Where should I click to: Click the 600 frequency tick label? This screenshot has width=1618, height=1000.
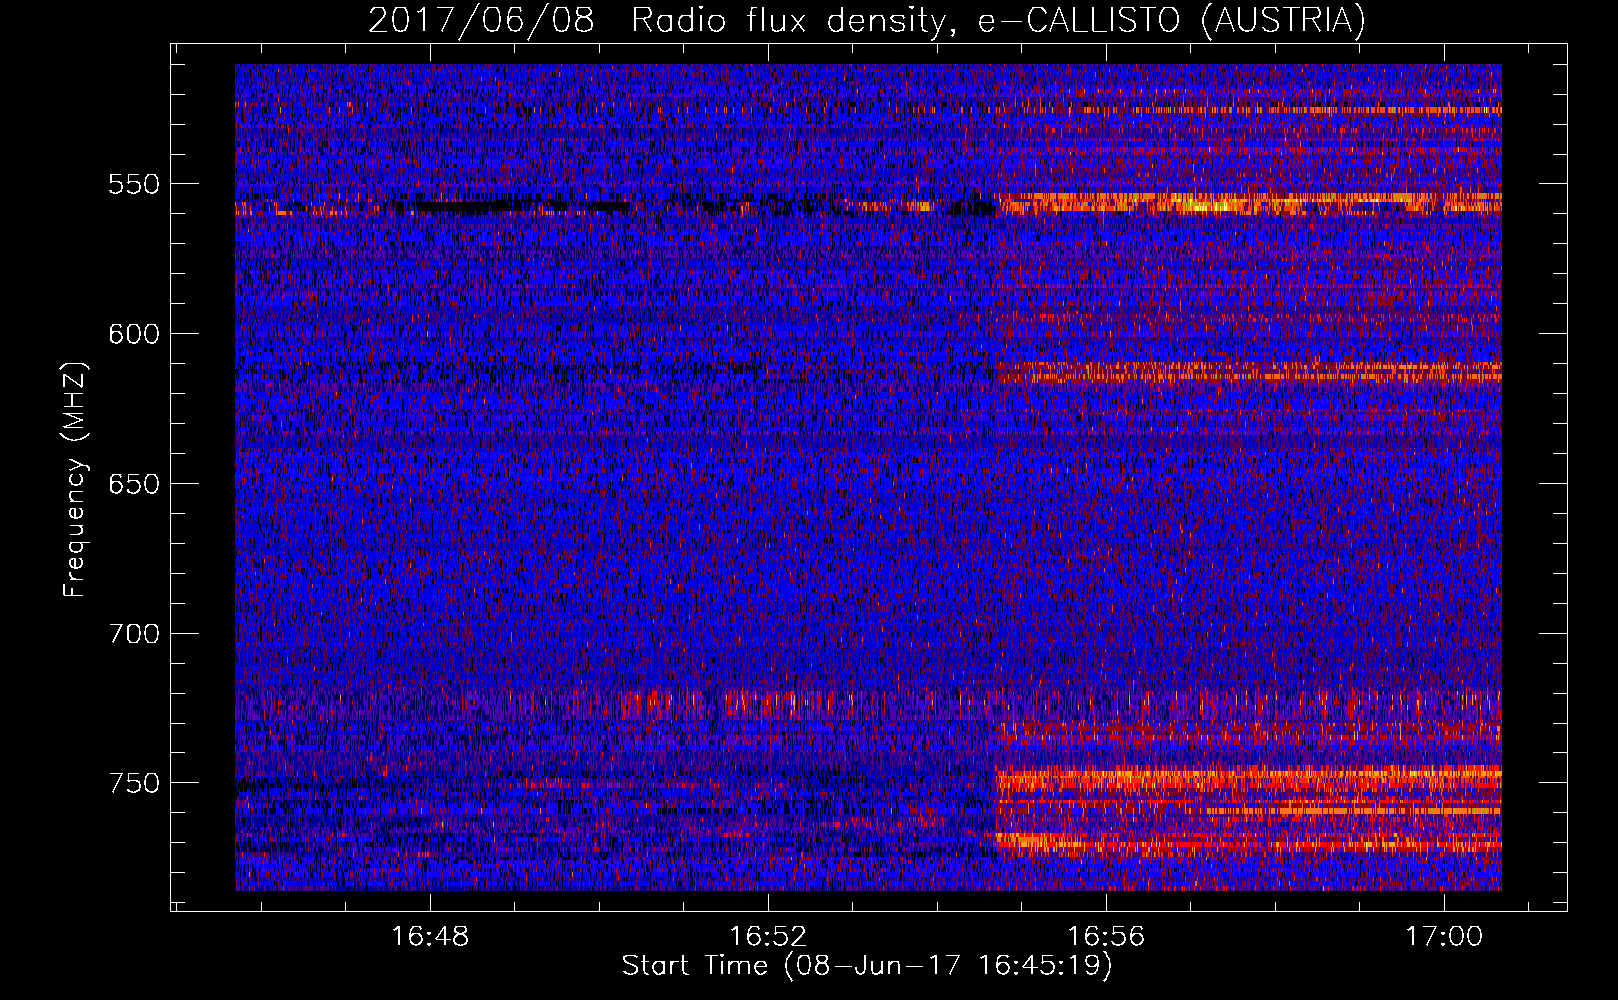134,334
